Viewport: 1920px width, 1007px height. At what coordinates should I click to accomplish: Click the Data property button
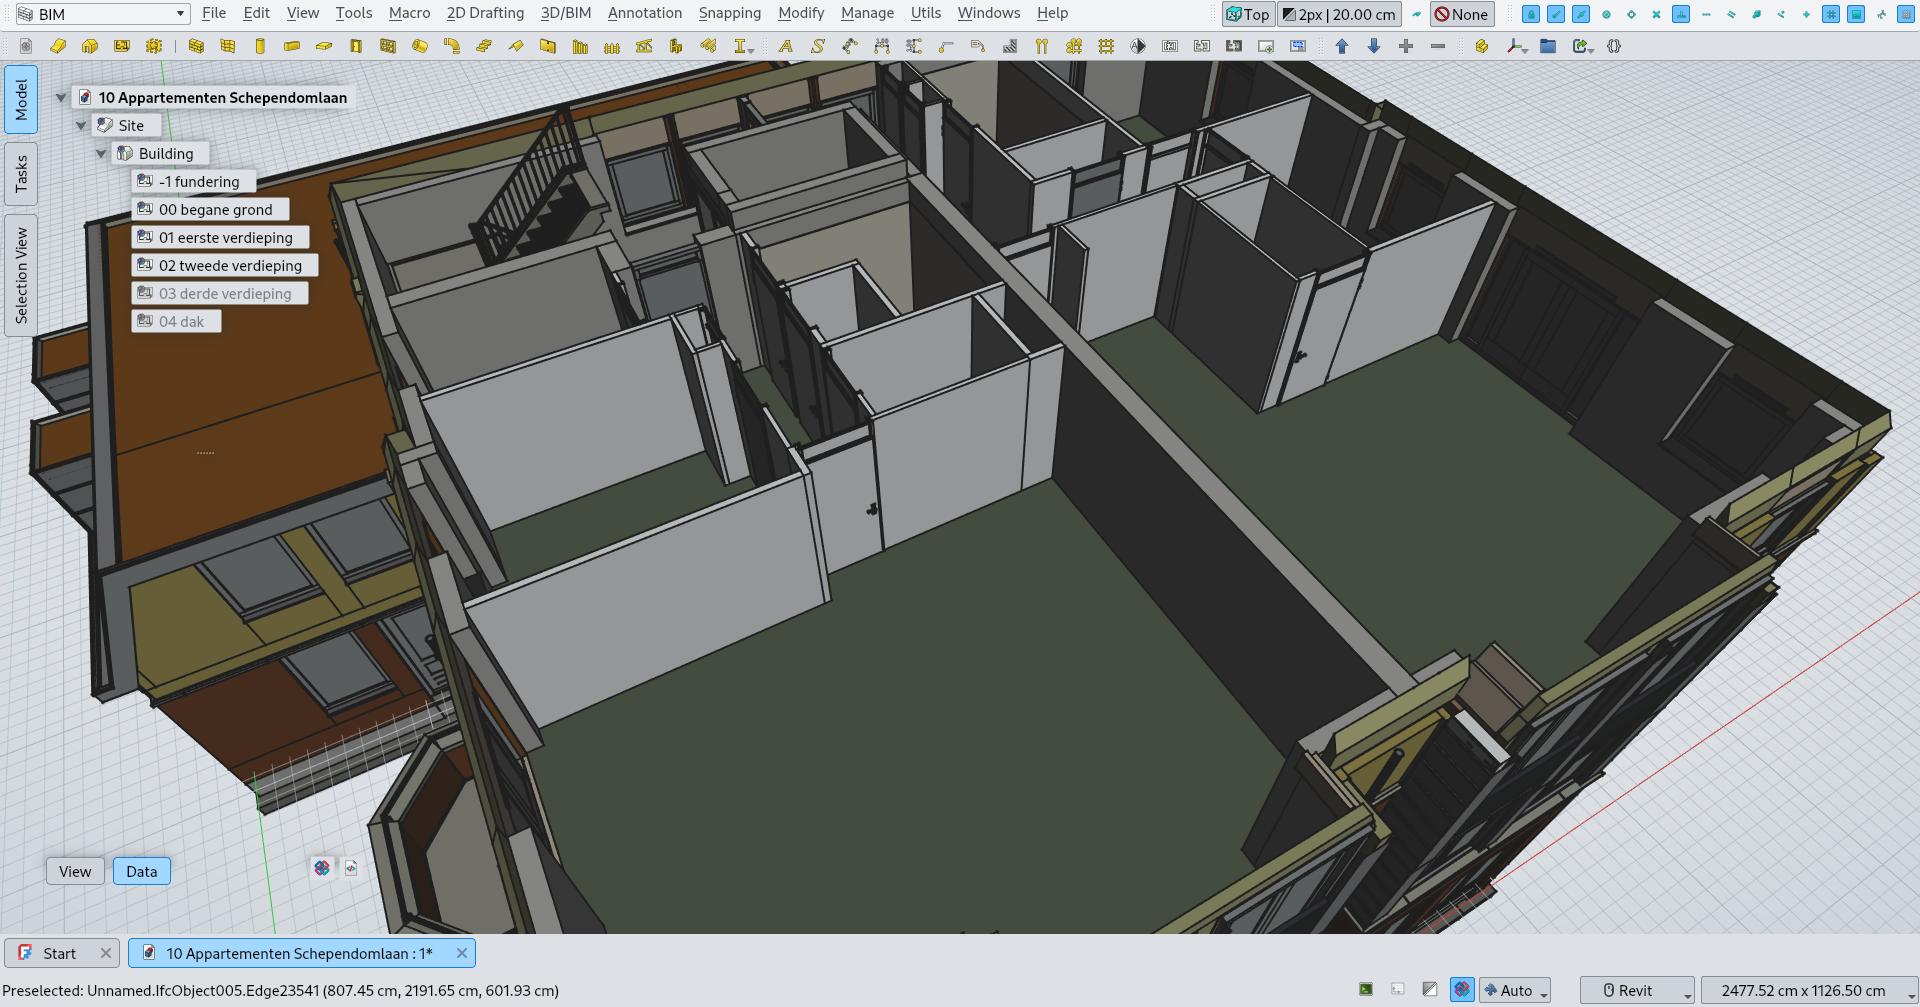(142, 871)
